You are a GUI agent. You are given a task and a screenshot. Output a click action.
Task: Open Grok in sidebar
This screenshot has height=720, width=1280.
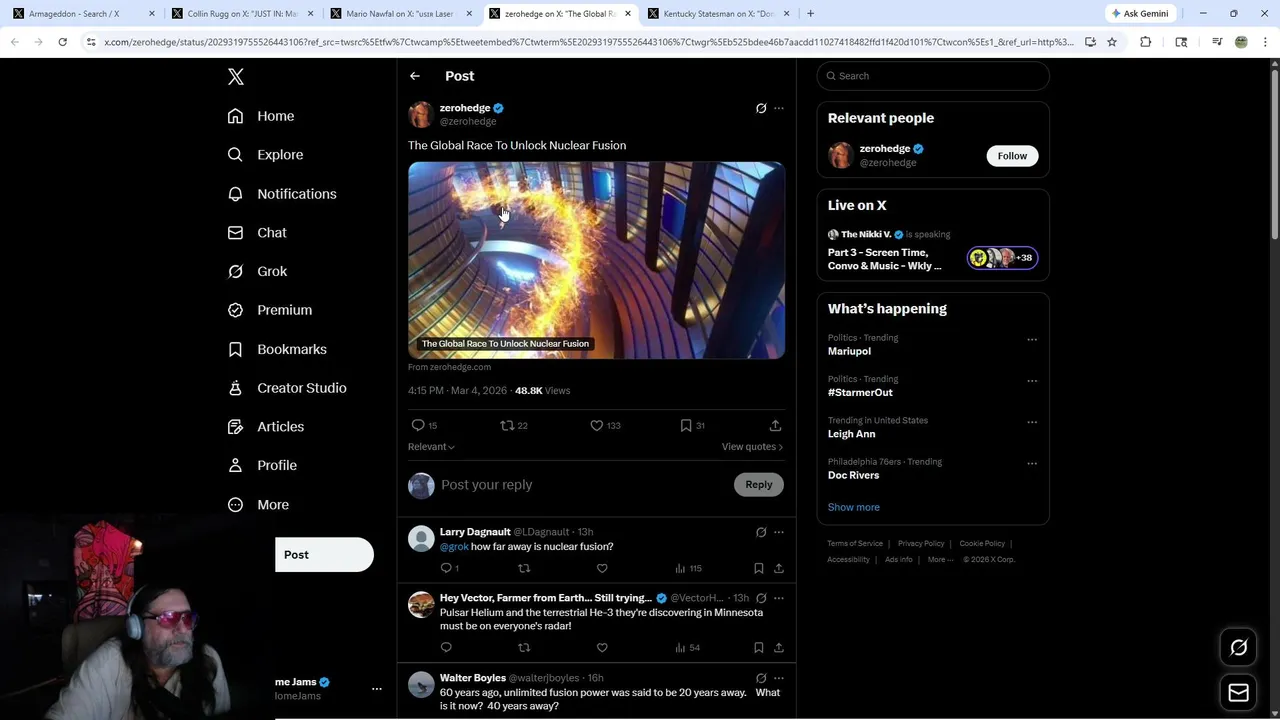(257, 271)
